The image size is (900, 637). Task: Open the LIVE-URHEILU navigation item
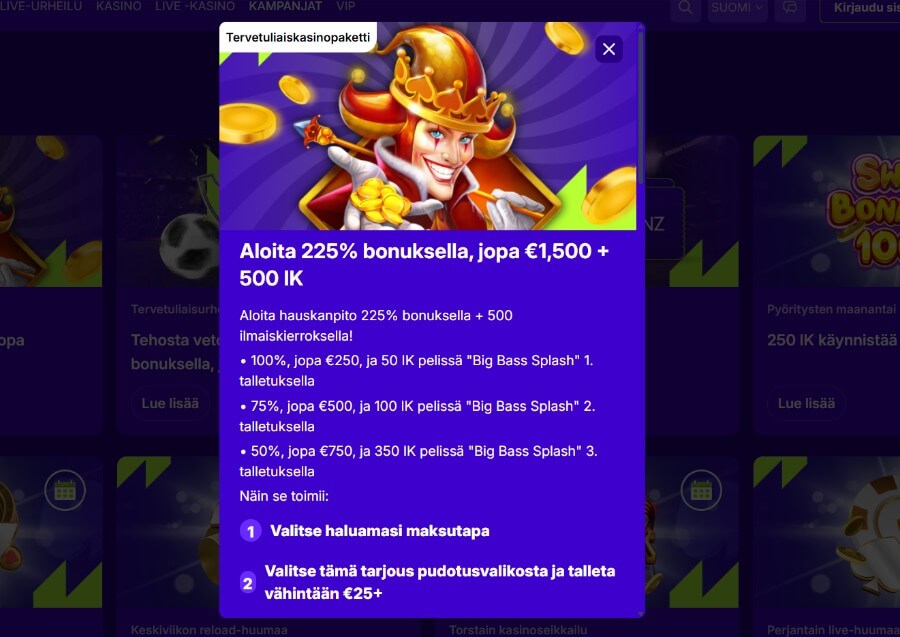(41, 6)
